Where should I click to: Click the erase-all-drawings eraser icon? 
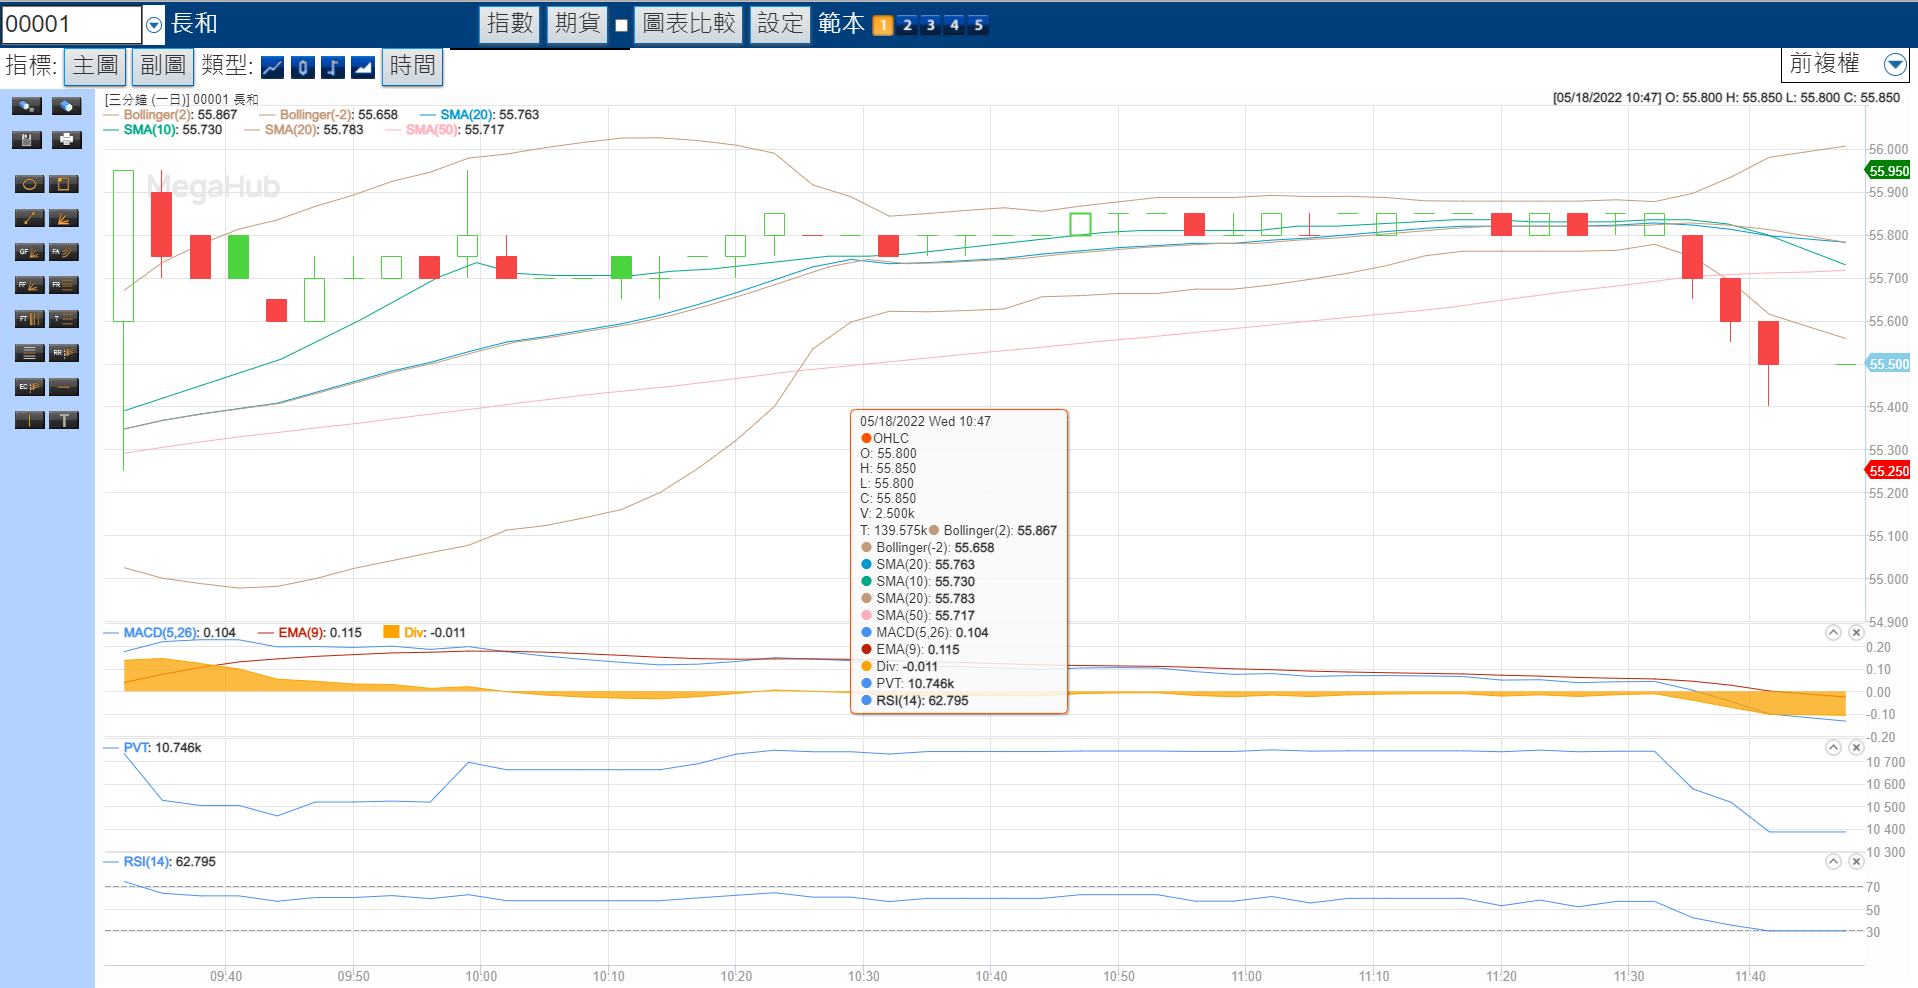66,106
